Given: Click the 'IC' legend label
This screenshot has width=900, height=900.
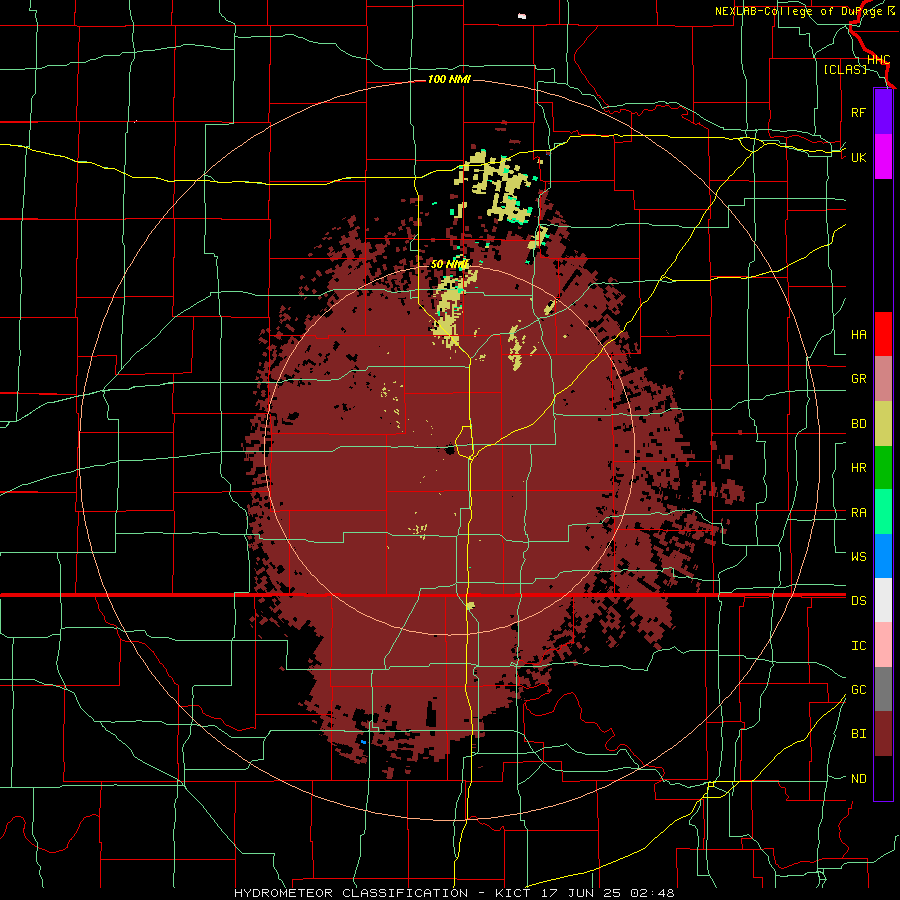Looking at the screenshot, I should click(859, 646).
